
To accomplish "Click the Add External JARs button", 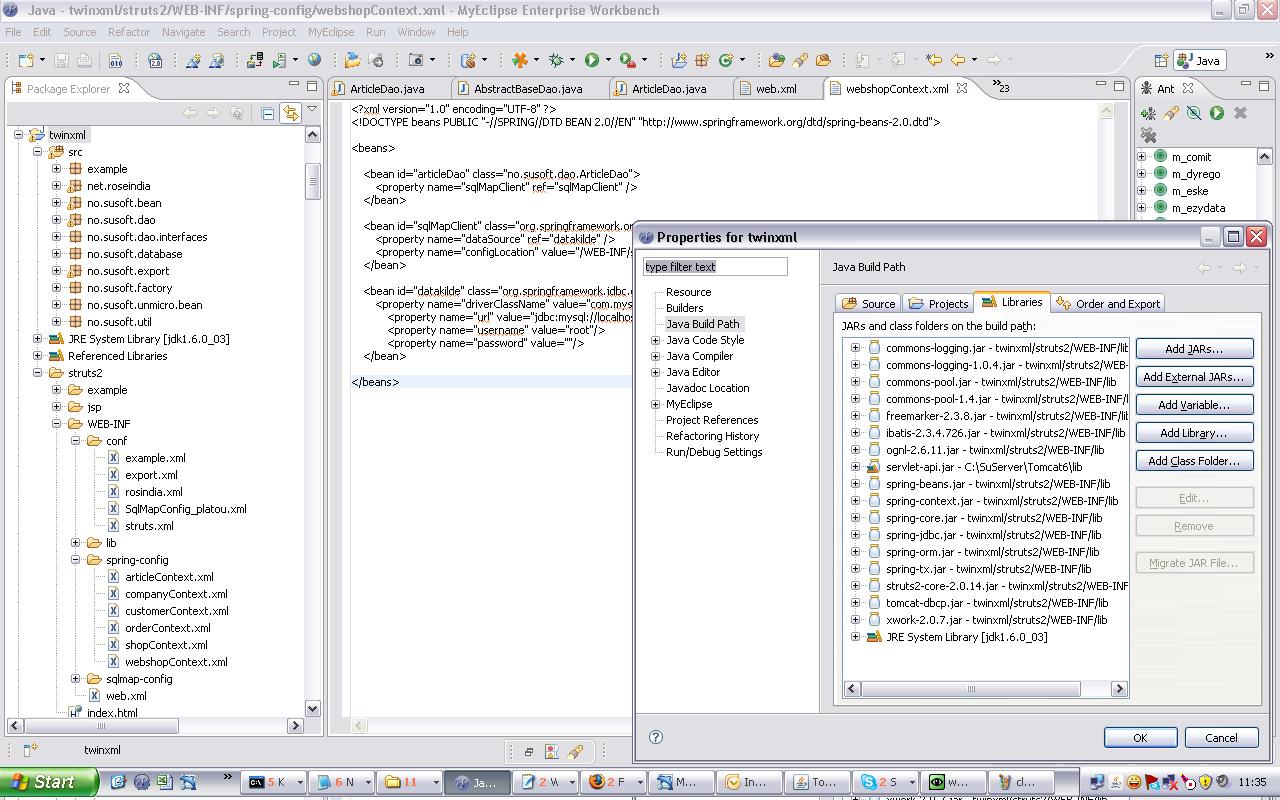I will pyautogui.click(x=1193, y=377).
